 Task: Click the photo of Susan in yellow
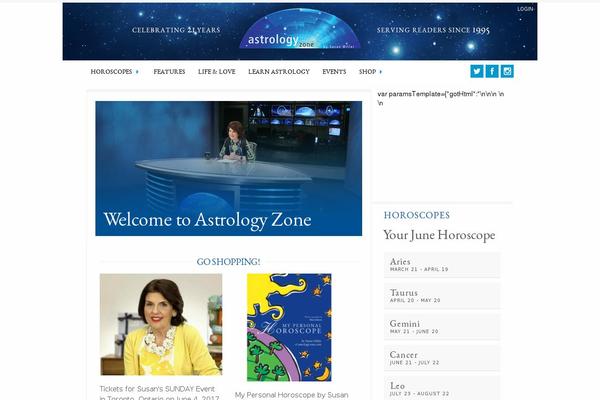[161, 324]
